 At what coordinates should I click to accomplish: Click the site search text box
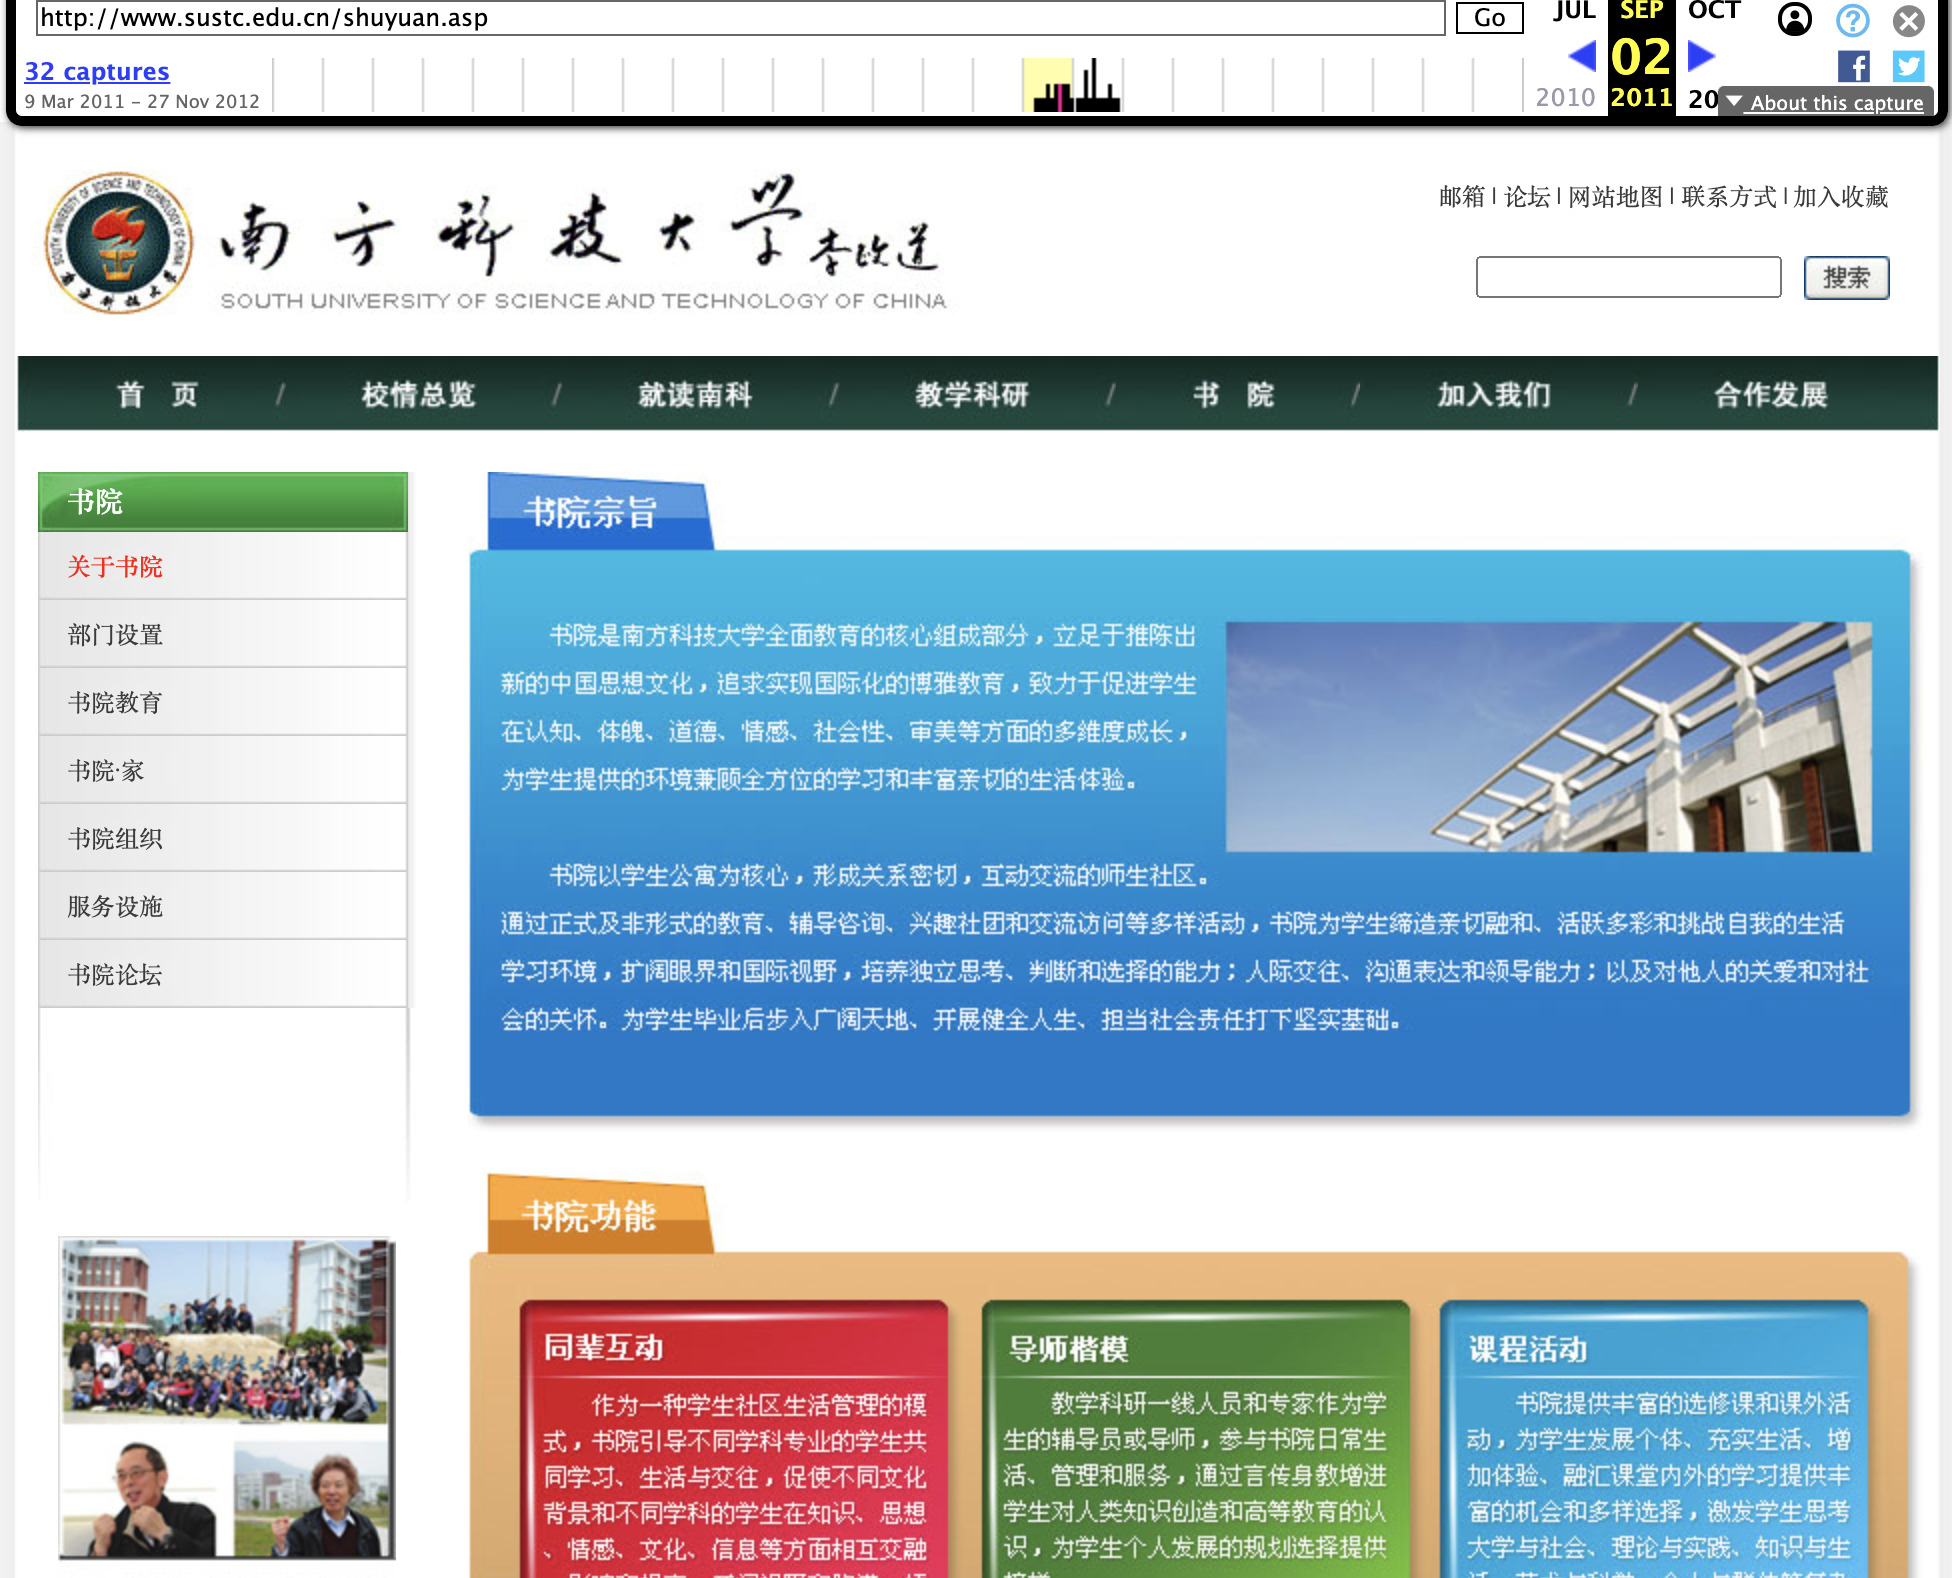click(x=1627, y=277)
